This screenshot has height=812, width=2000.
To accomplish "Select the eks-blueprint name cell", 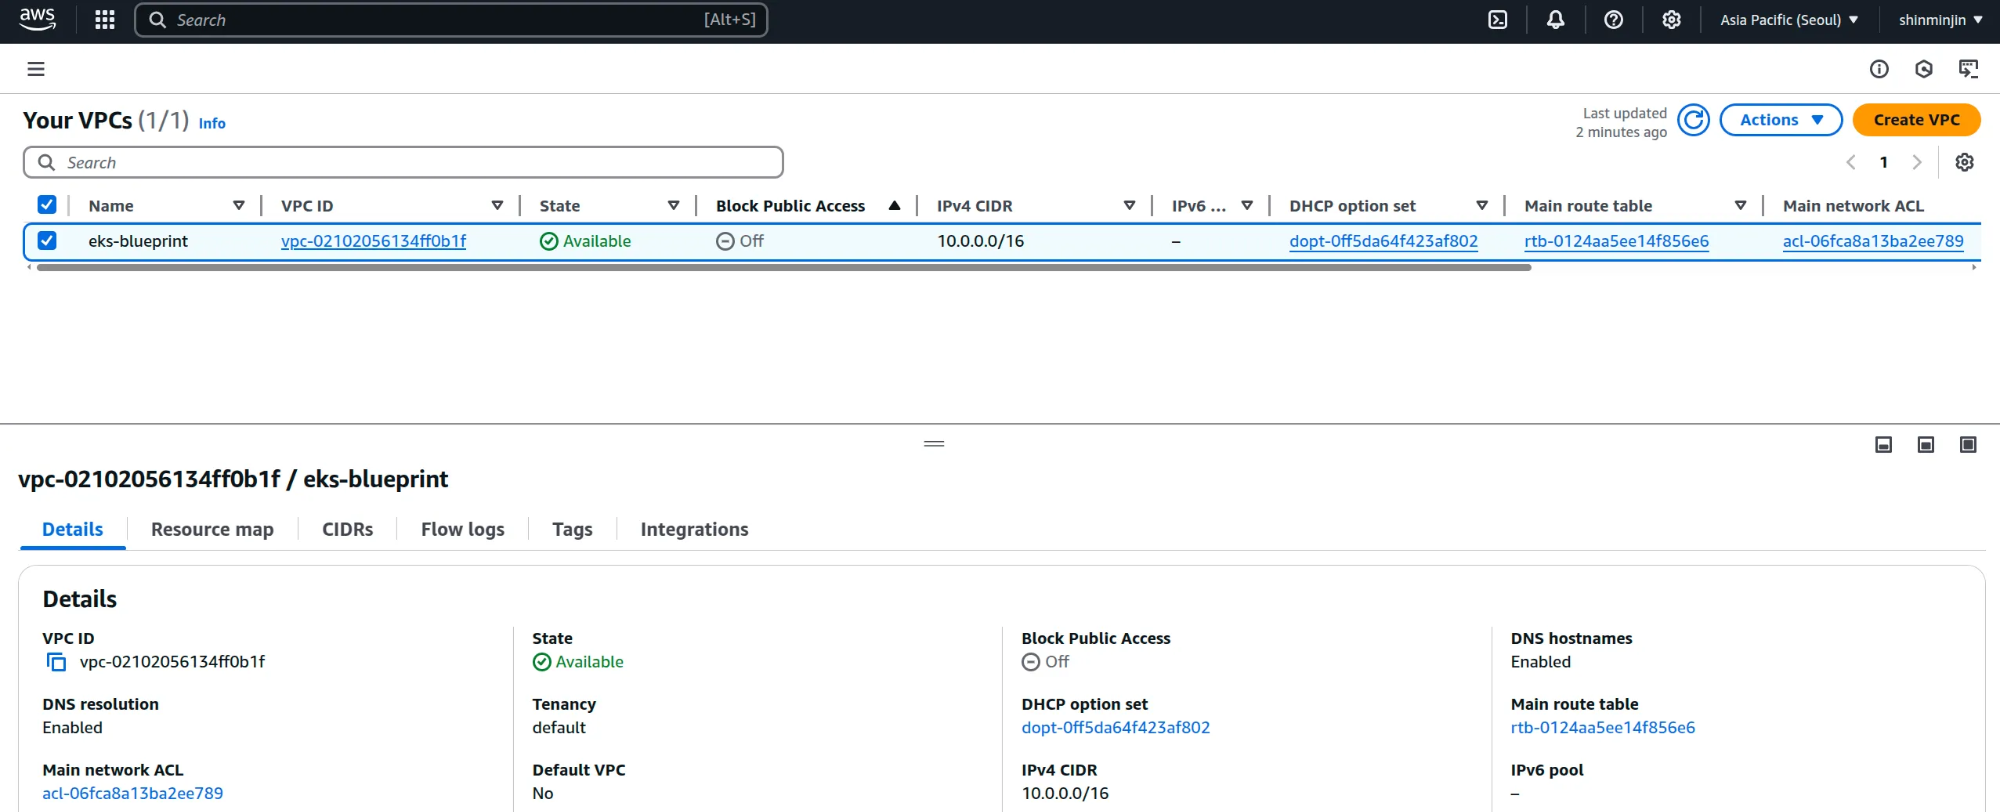I will (138, 241).
